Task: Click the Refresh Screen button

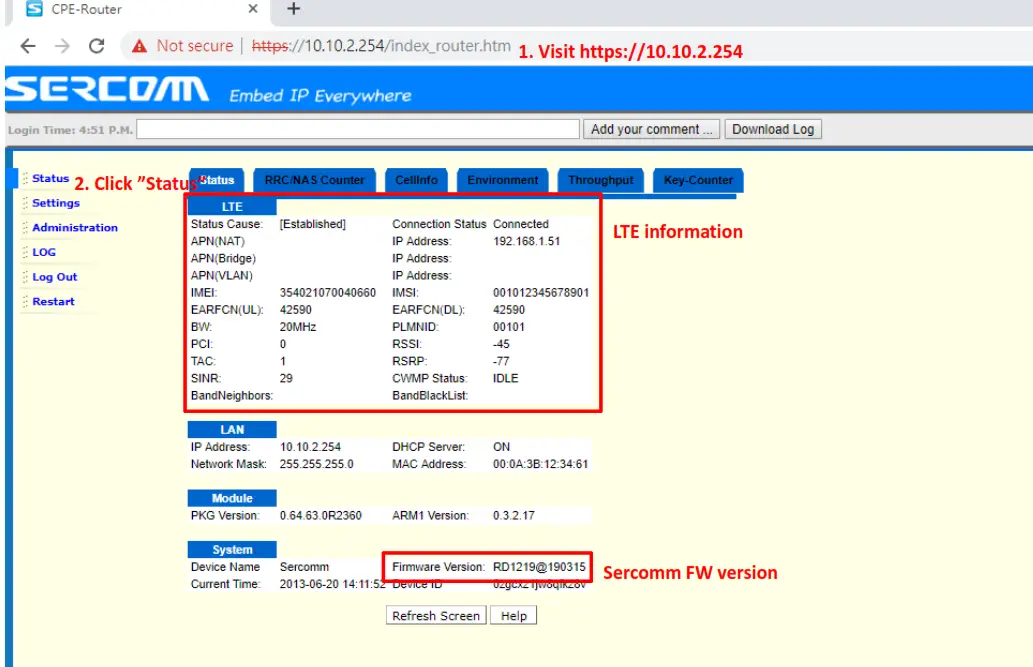Action: tap(435, 615)
